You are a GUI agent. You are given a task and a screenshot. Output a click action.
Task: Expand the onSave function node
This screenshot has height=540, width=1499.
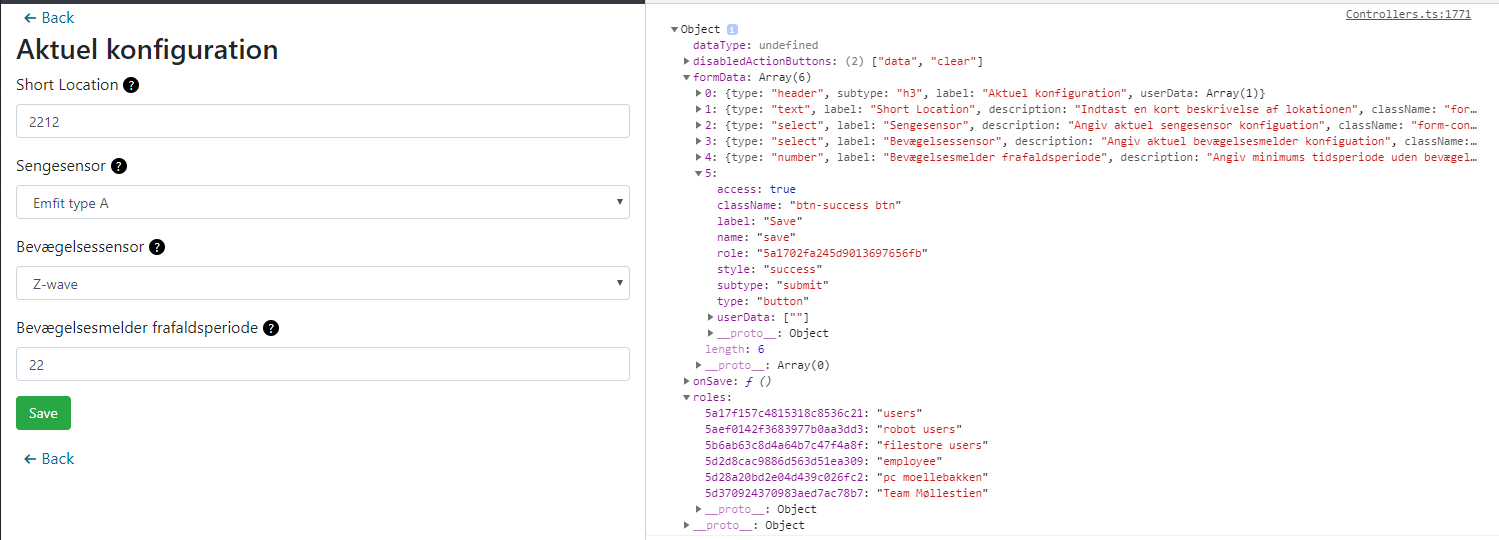[687, 382]
